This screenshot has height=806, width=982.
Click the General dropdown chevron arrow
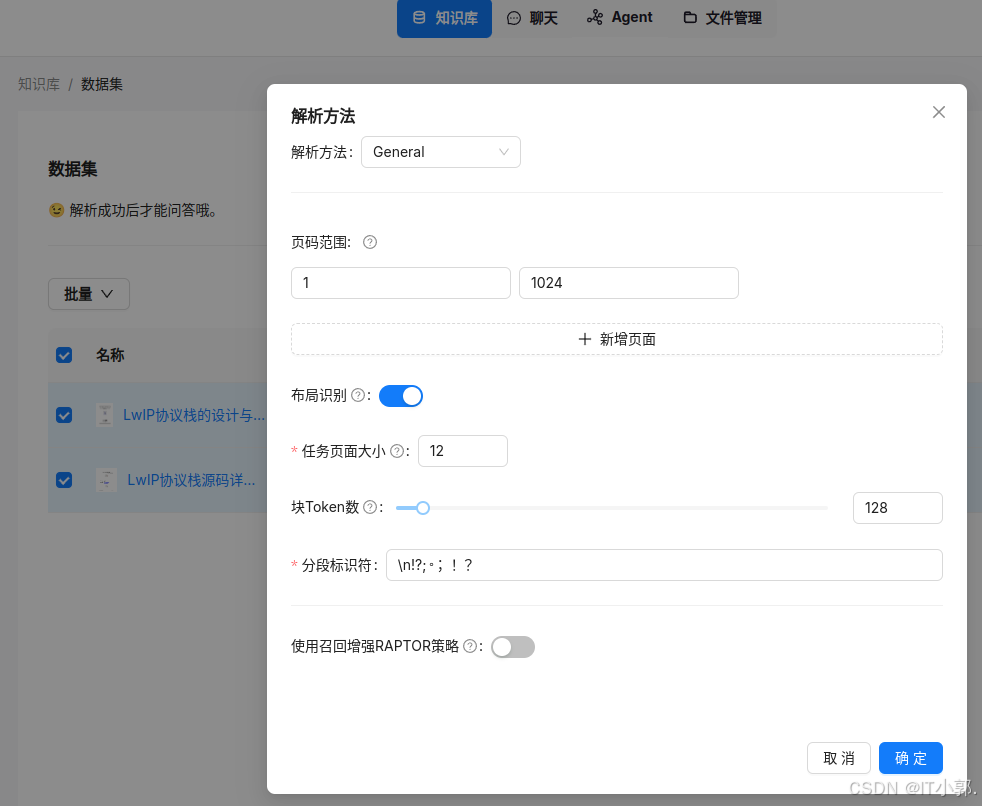tap(504, 152)
